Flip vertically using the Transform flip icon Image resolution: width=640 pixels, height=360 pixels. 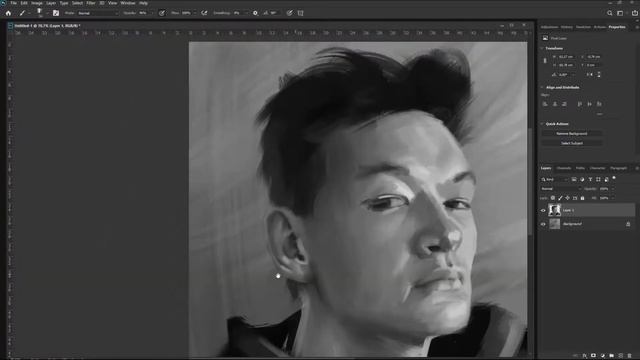click(599, 75)
